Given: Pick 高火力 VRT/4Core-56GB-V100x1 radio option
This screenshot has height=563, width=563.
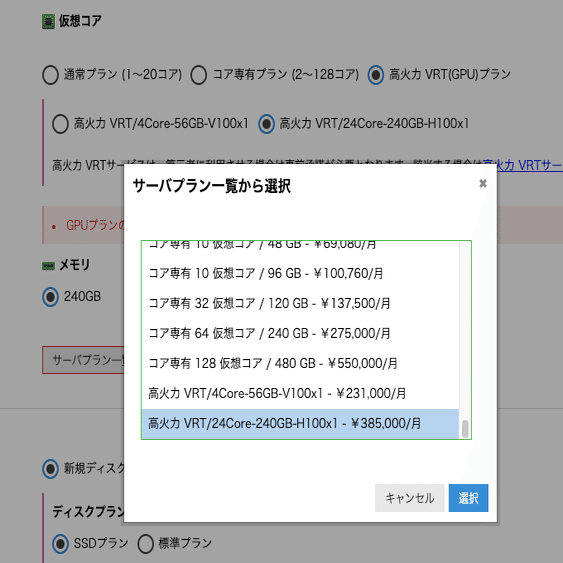Looking at the screenshot, I should [60, 124].
